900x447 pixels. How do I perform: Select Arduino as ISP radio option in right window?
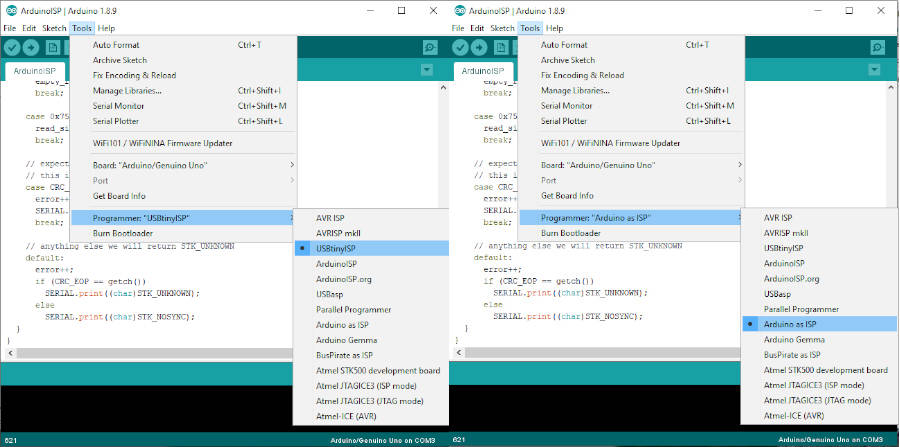(819, 324)
